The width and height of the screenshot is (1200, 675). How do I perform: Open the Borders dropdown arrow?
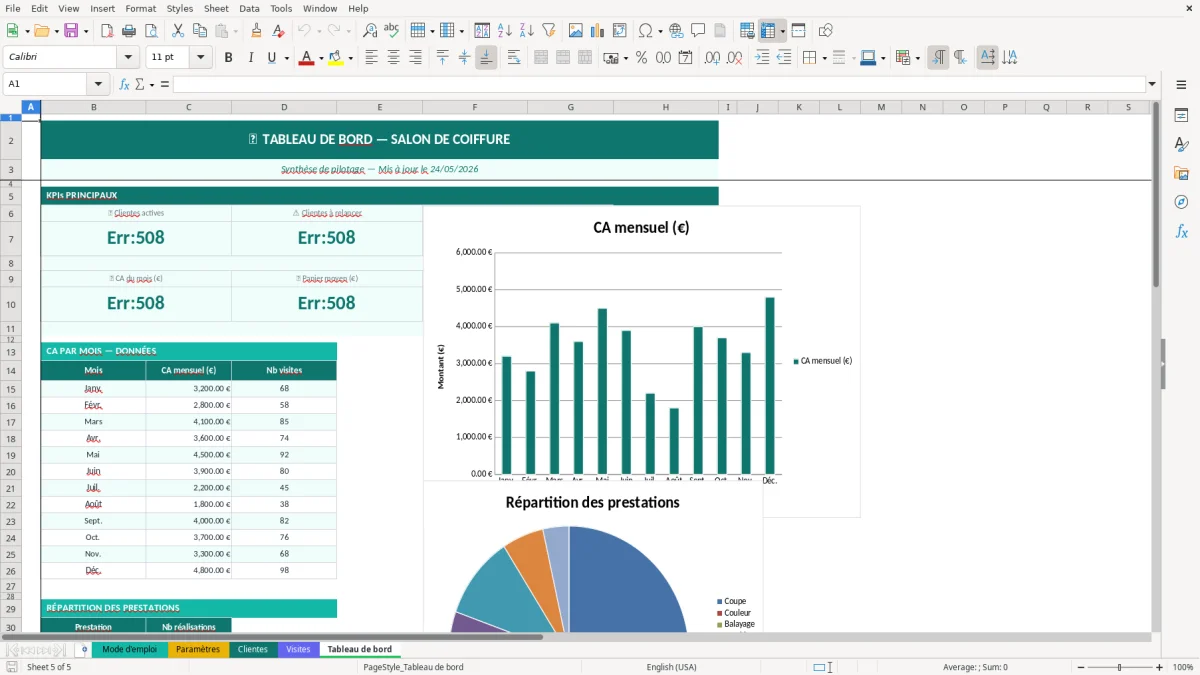point(824,58)
